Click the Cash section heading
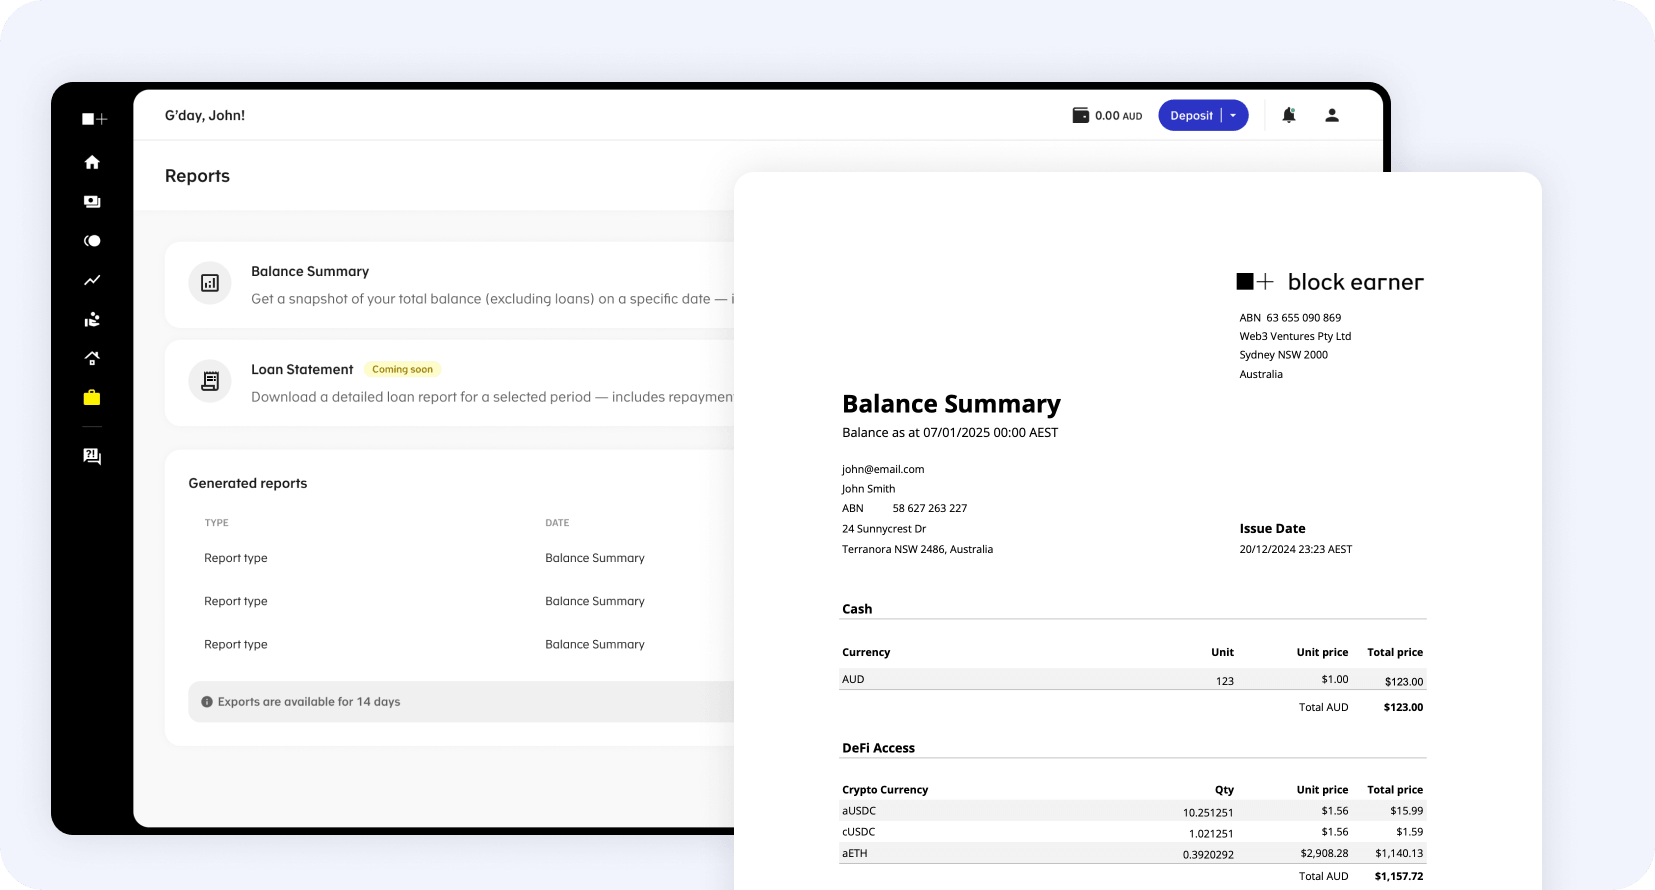1655x890 pixels. tap(857, 609)
